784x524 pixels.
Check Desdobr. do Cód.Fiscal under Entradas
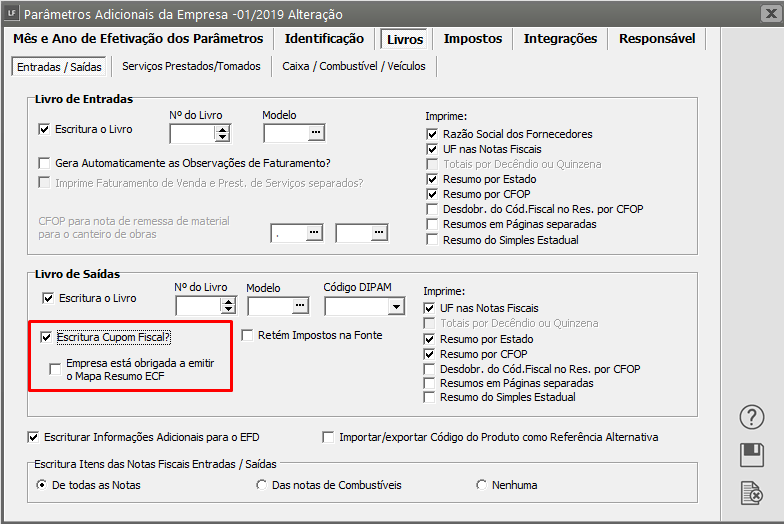[x=432, y=209]
